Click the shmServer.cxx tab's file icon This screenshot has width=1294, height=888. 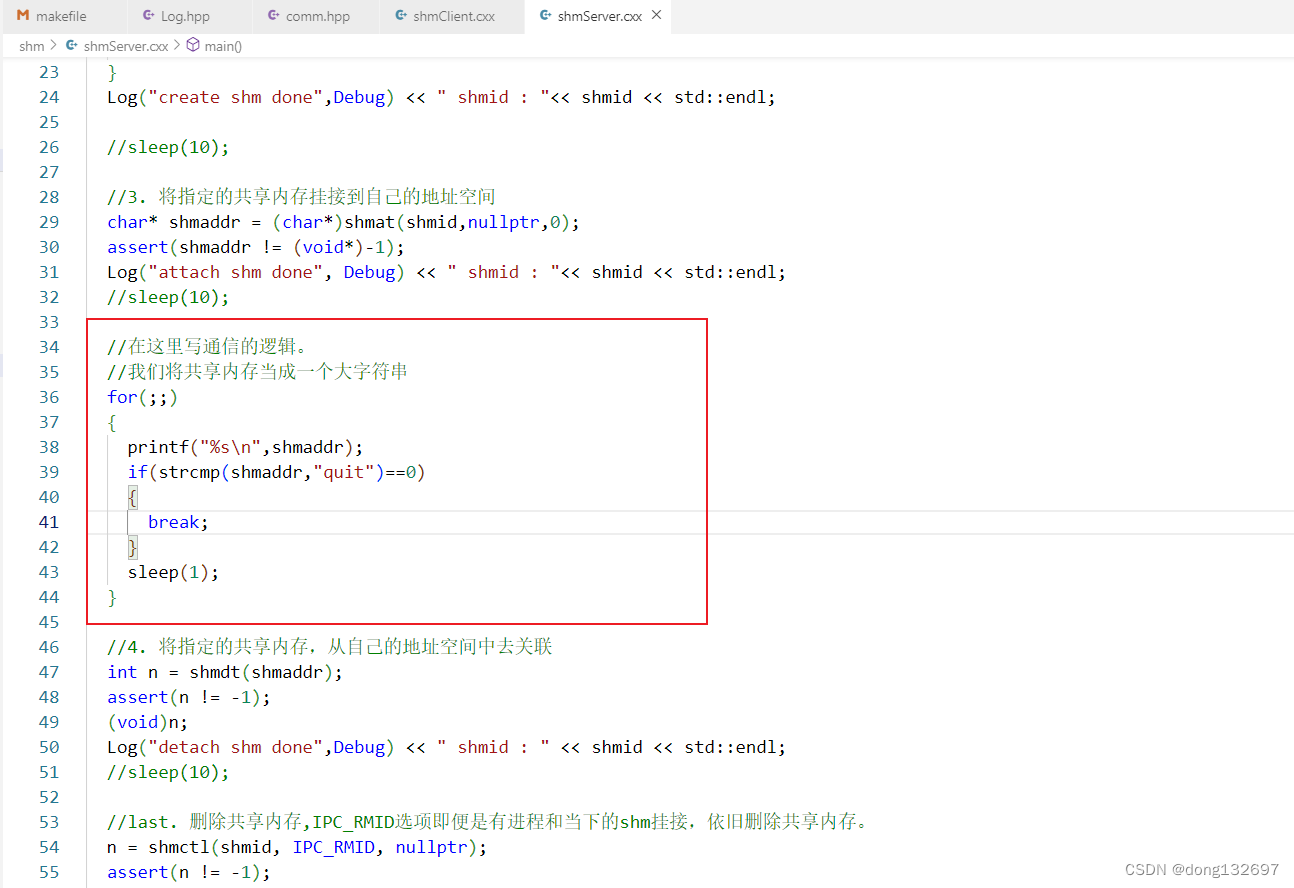545,16
